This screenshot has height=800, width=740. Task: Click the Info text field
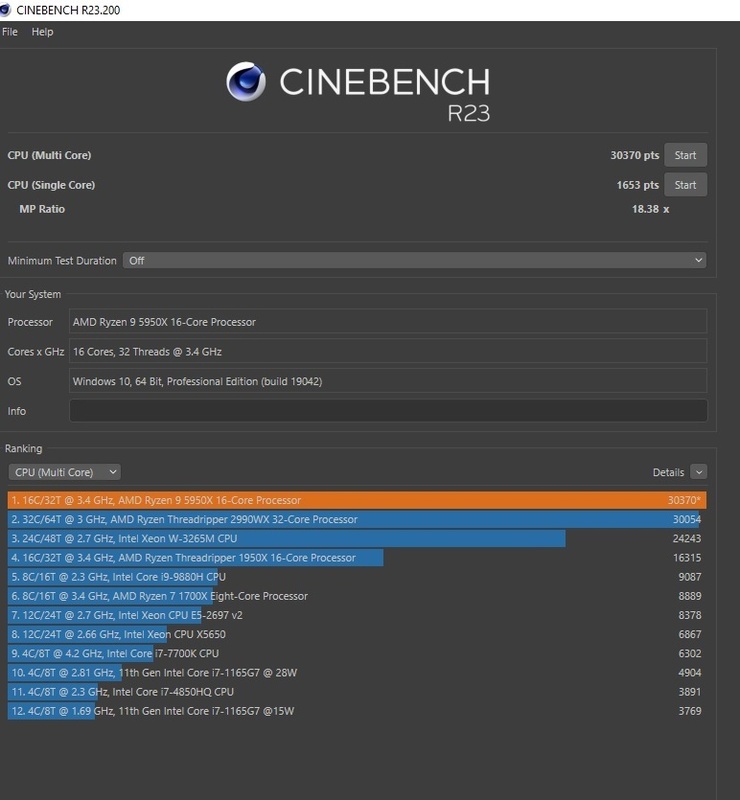click(x=388, y=411)
